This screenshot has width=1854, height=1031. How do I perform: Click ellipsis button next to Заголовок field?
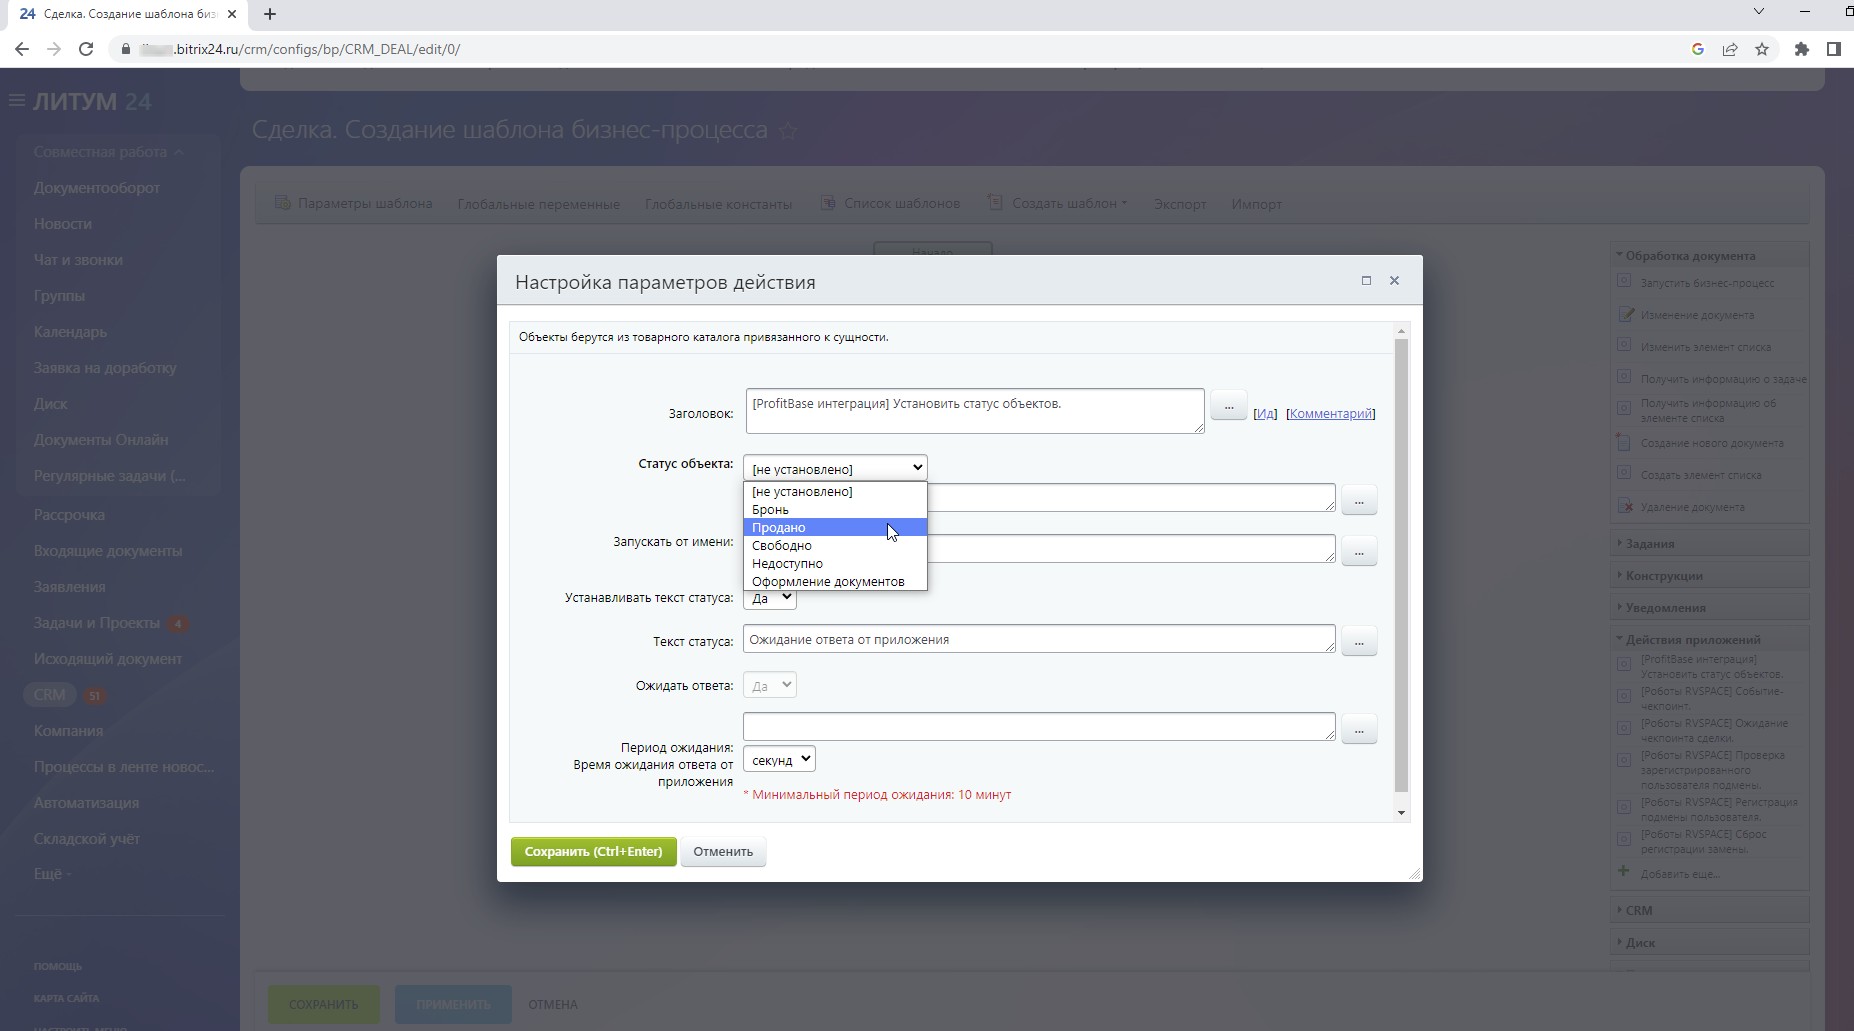coord(1228,407)
